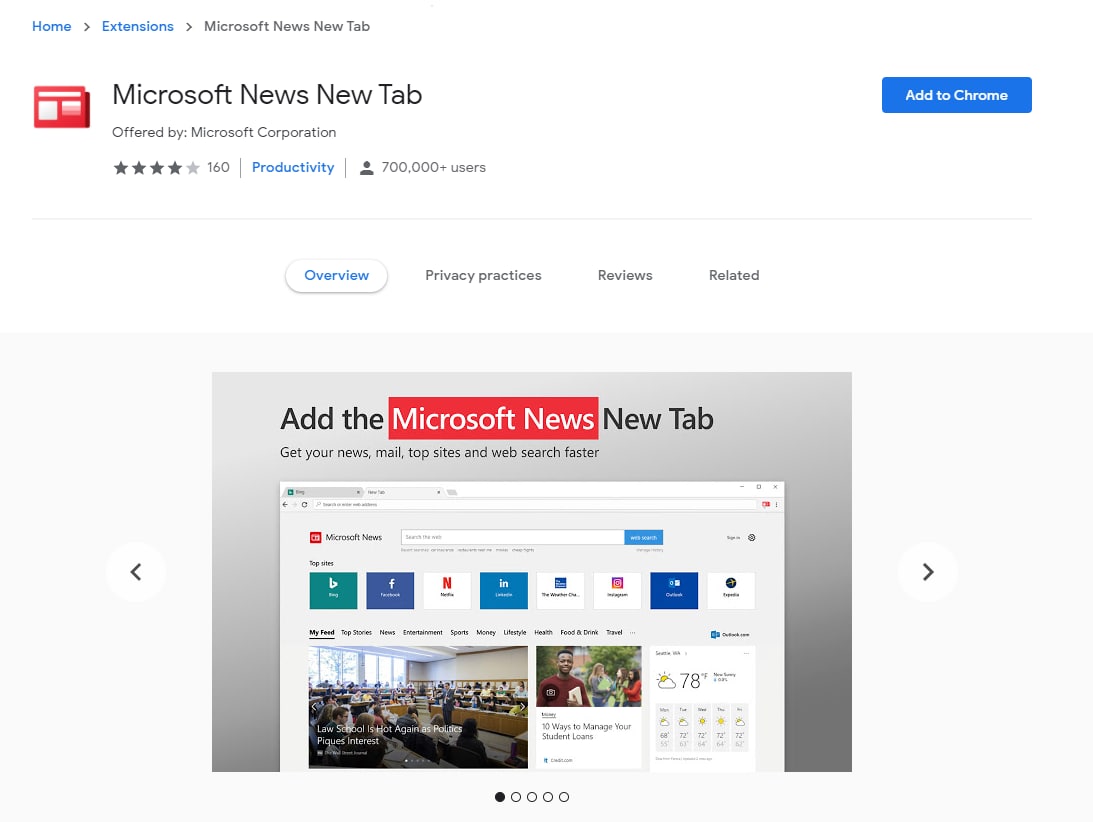Click the Money tab in the screenshot
Image resolution: width=1093 pixels, height=822 pixels.
(x=486, y=633)
